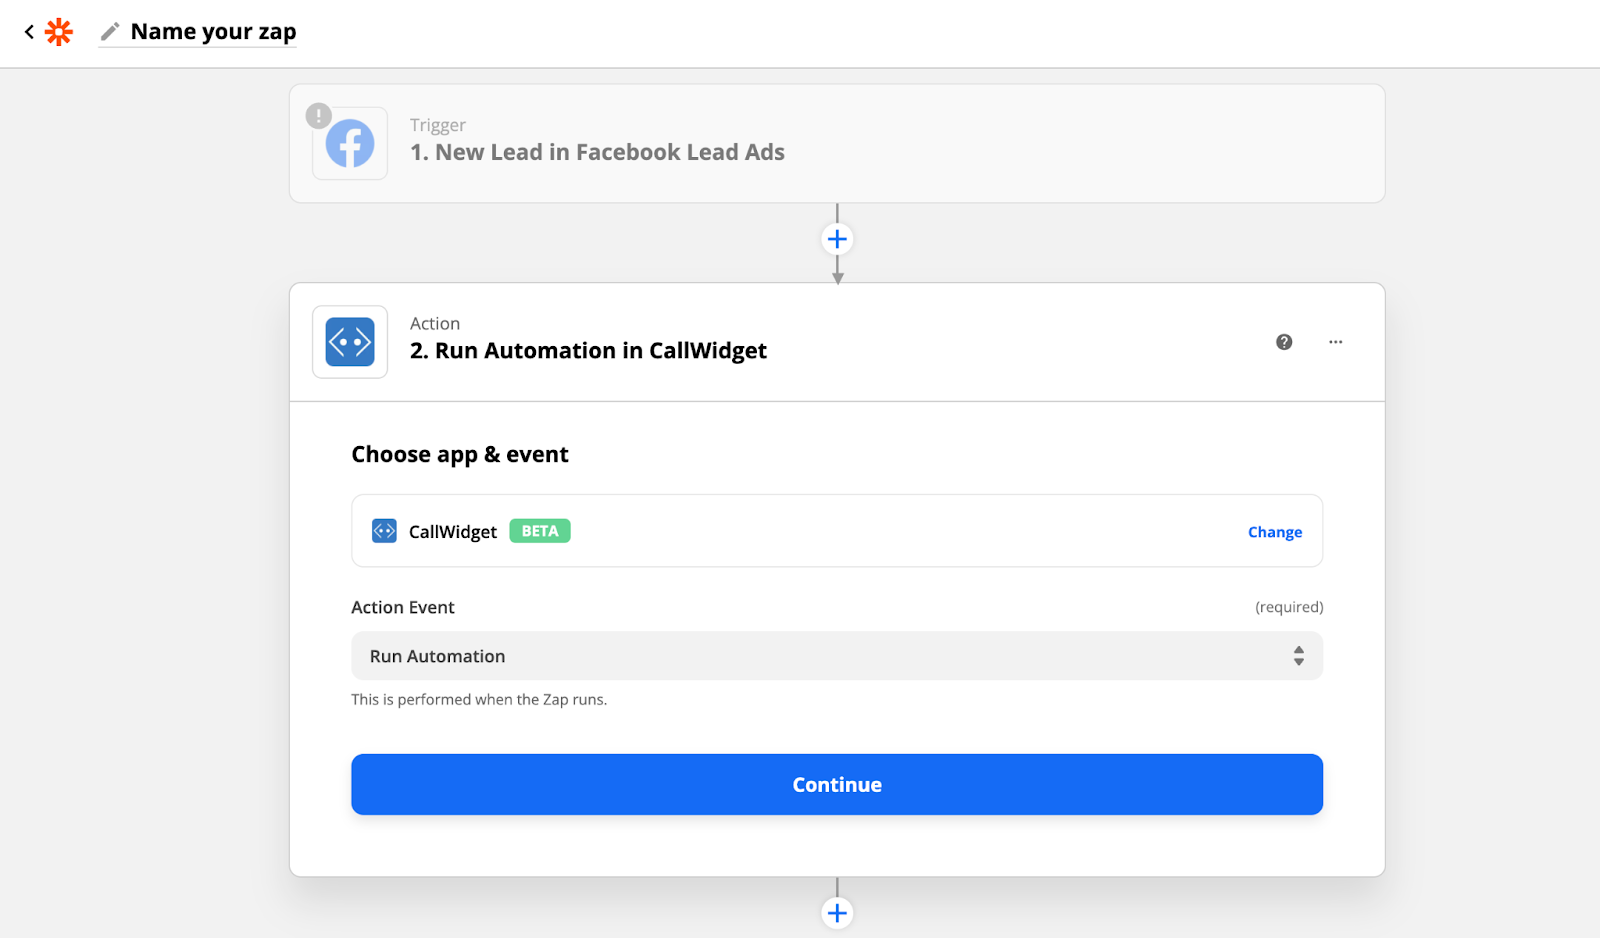
Task: Open step '1. New Lead in Facebook Lead Ads'
Action: tap(597, 152)
